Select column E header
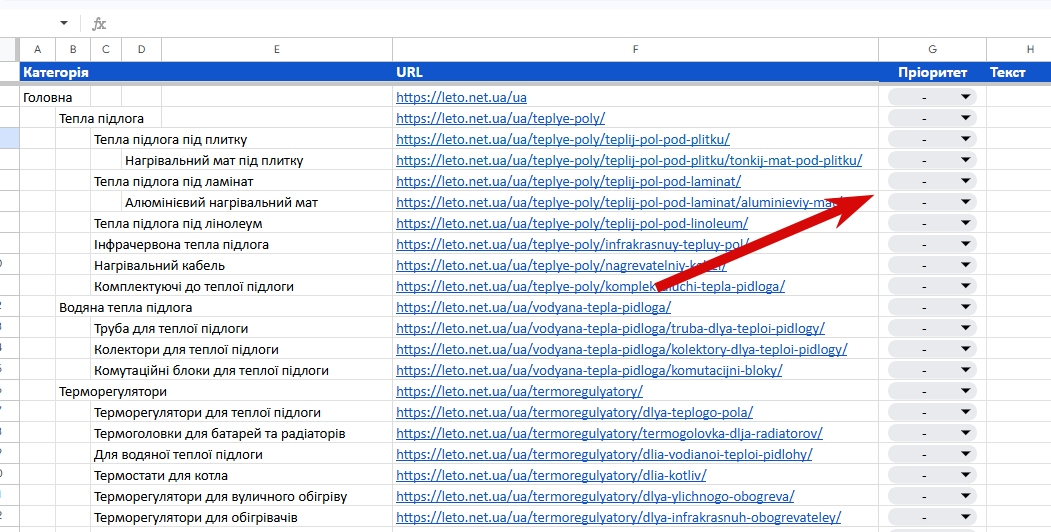 pyautogui.click(x=277, y=49)
